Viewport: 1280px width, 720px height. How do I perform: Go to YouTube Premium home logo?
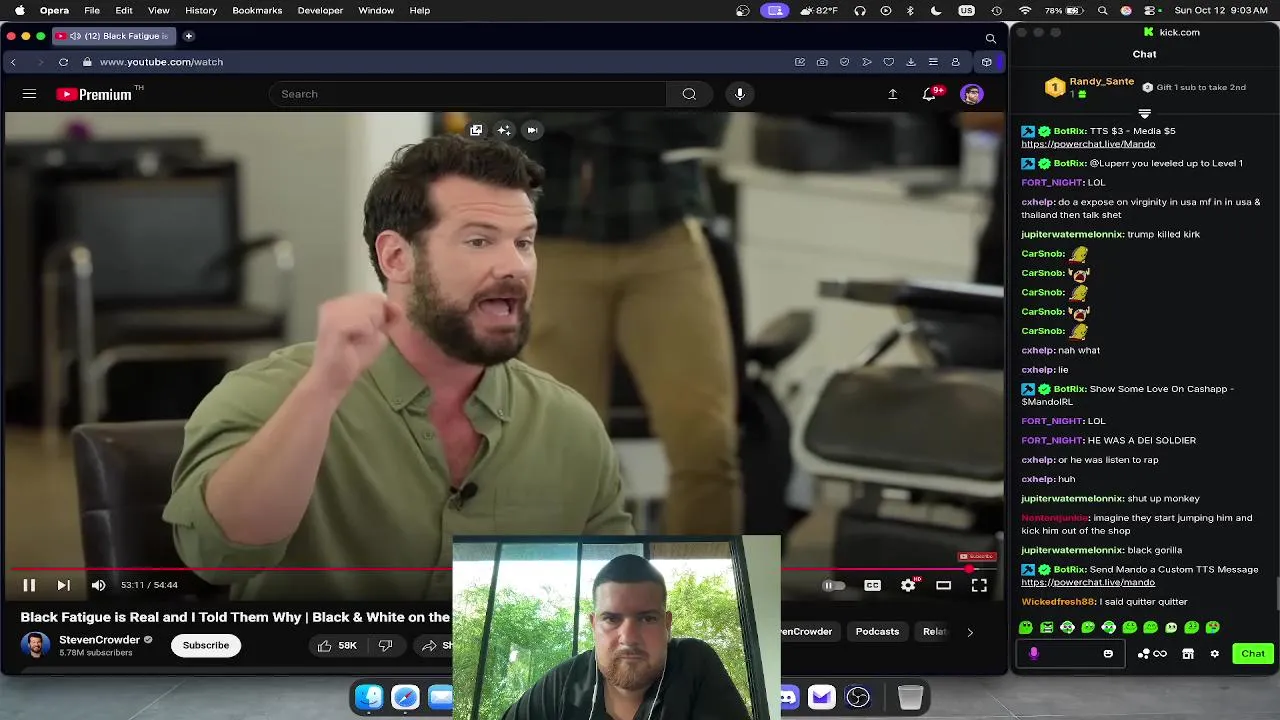coord(94,94)
